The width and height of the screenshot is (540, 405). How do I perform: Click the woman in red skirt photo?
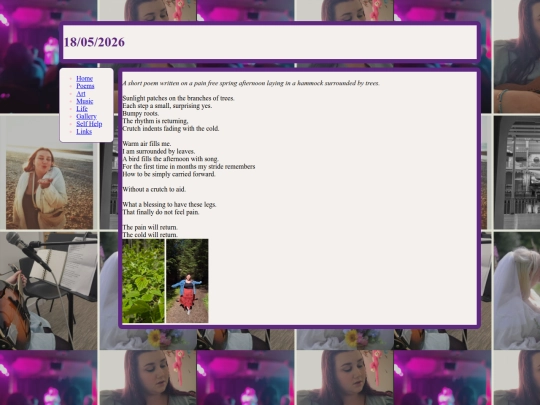[187, 281]
